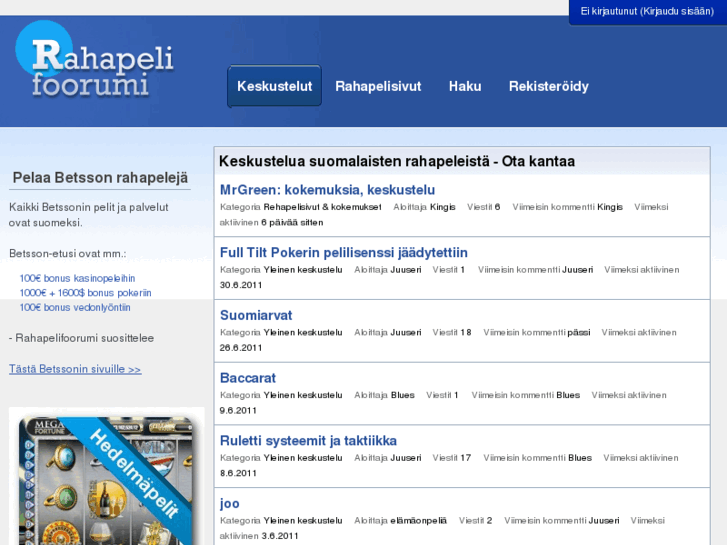Click starter Kingis in the MrGreen row

(443, 207)
